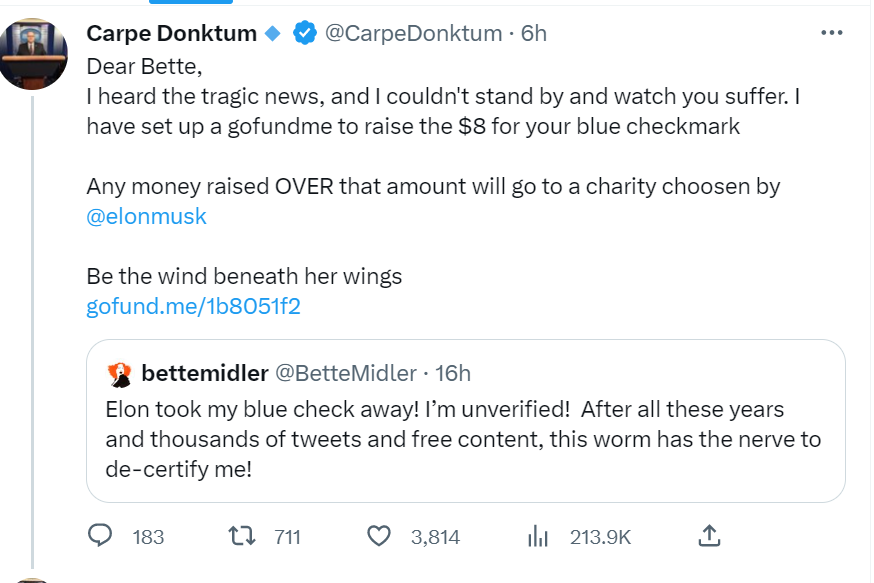Click the bettemidler name in quoted tweet
This screenshot has height=583, width=874.
tap(205, 373)
